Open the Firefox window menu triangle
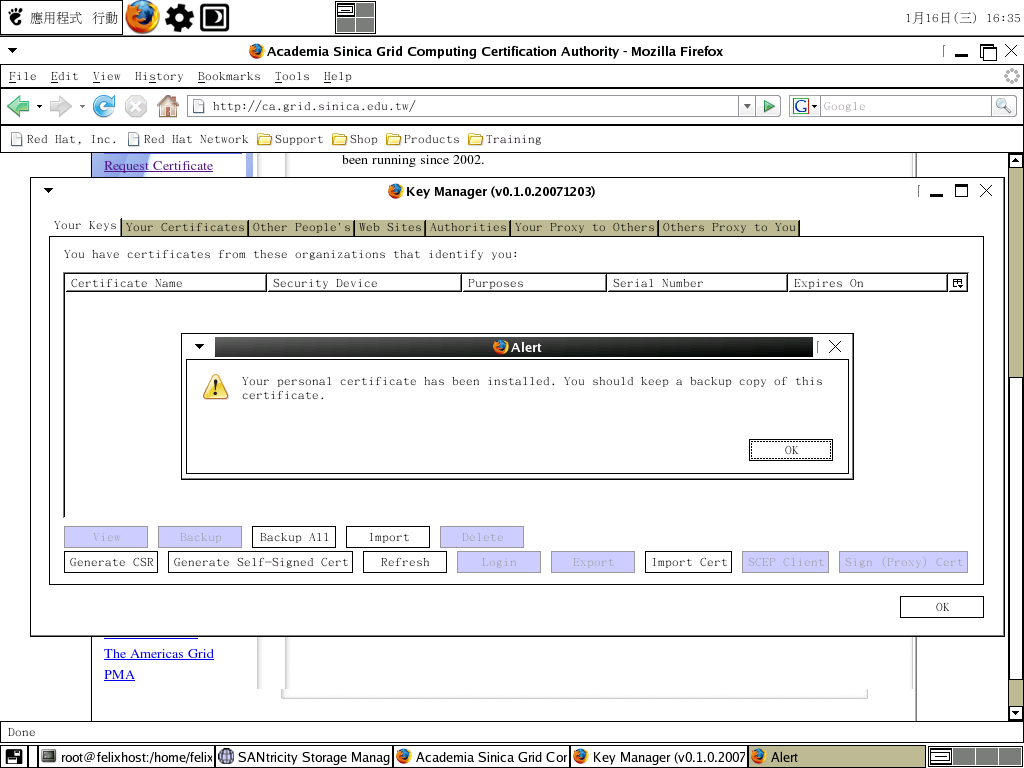Screen dimensions: 1024x768 12,50
